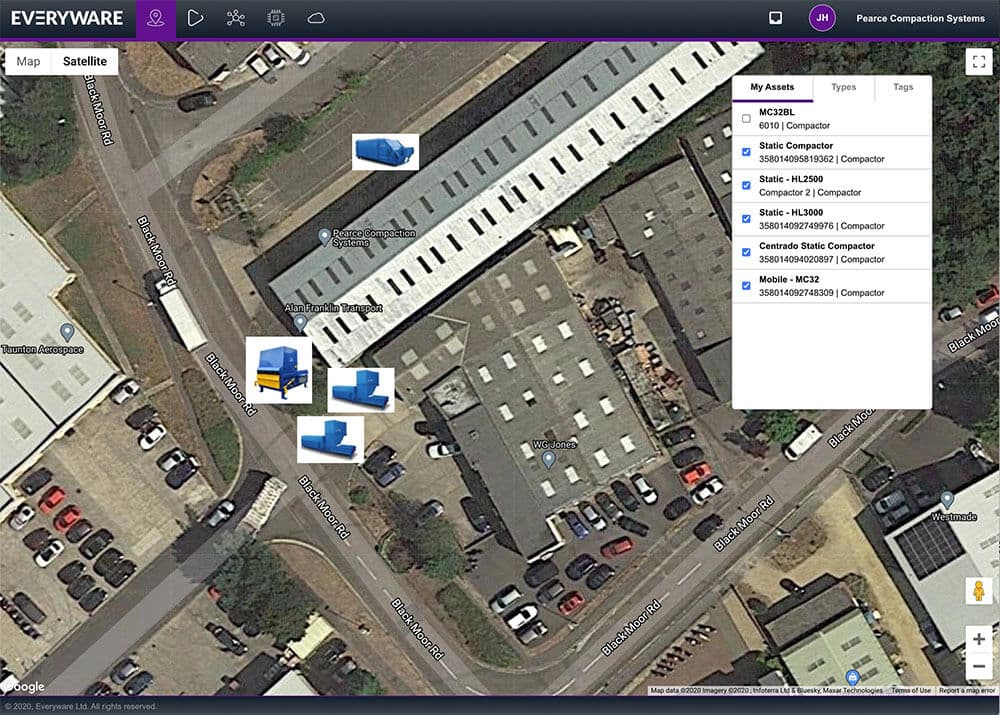The image size is (1000, 715).
Task: Zoom in on the map
Action: (979, 639)
